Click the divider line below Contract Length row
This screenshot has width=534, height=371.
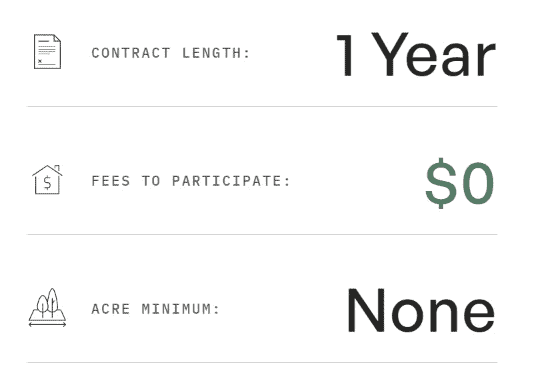(x=262, y=106)
